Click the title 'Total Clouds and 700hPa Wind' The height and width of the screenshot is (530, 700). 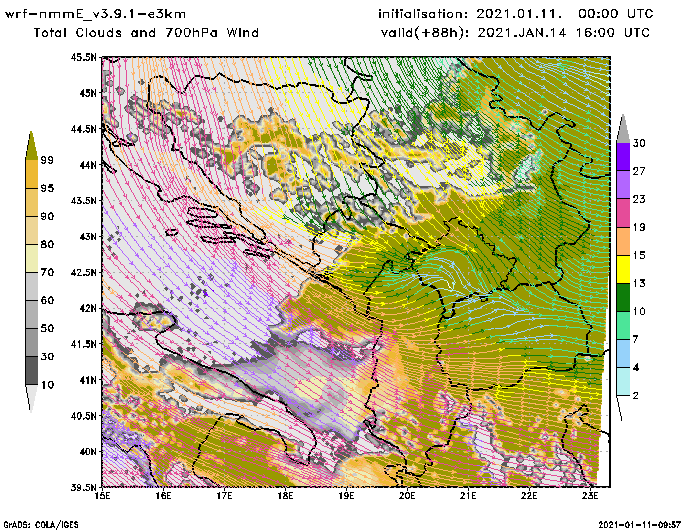point(146,33)
